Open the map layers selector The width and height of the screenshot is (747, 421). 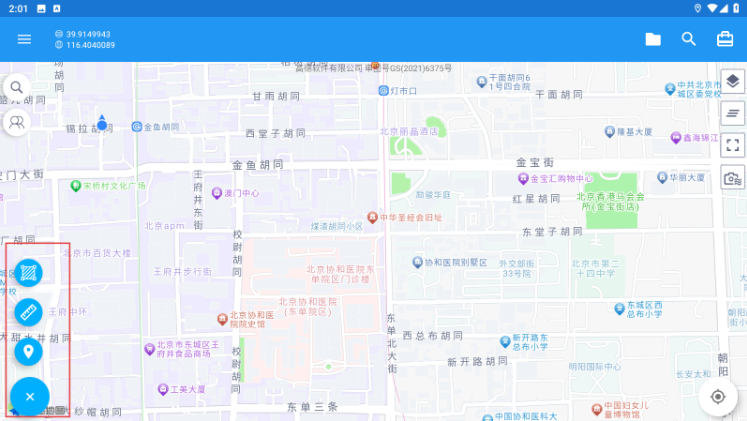point(732,82)
